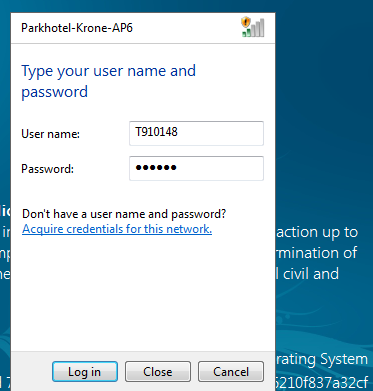Cancel the network login dialog
The height and width of the screenshot is (391, 373).
231,372
